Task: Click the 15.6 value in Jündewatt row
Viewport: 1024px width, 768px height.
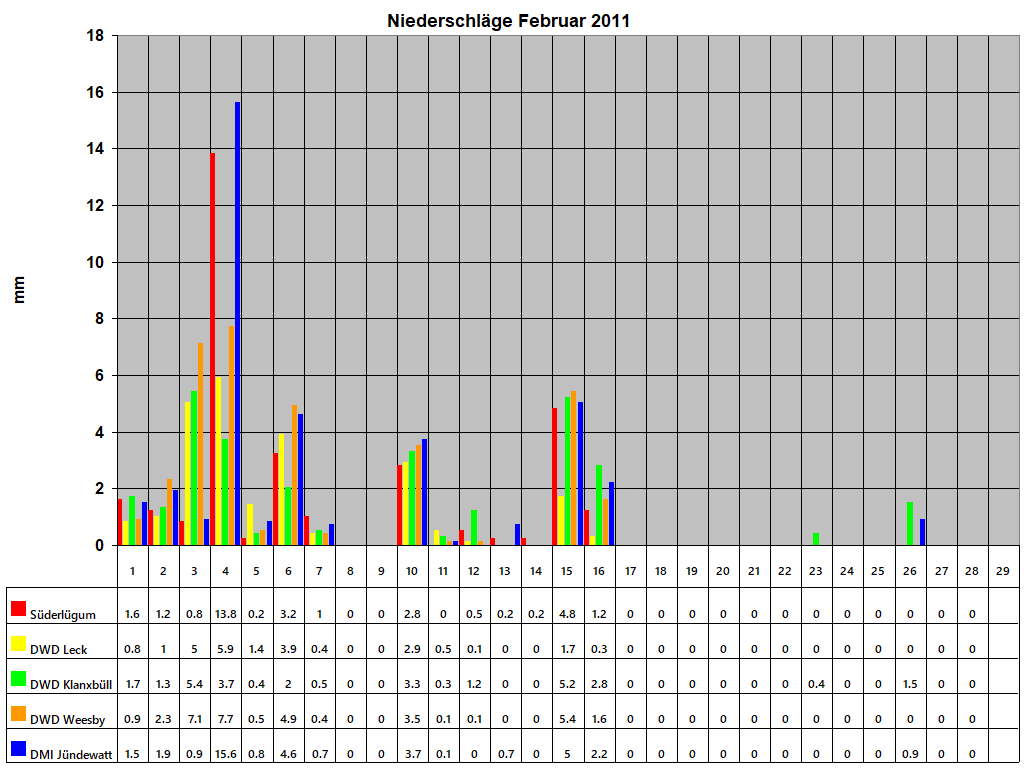Action: click(227, 750)
